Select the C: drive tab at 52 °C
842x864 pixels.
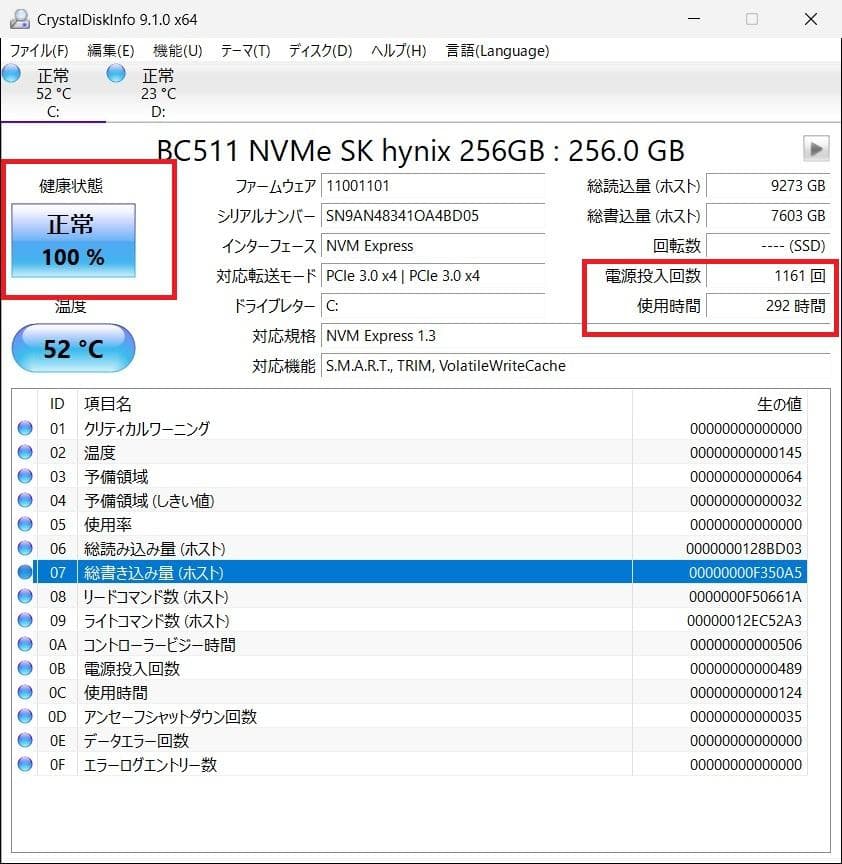click(53, 93)
